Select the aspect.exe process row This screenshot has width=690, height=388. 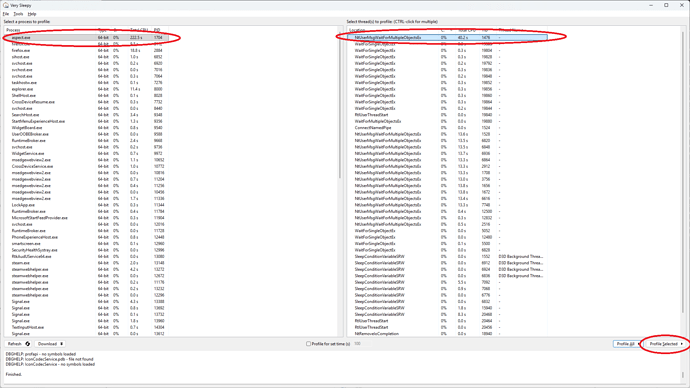[87, 37]
